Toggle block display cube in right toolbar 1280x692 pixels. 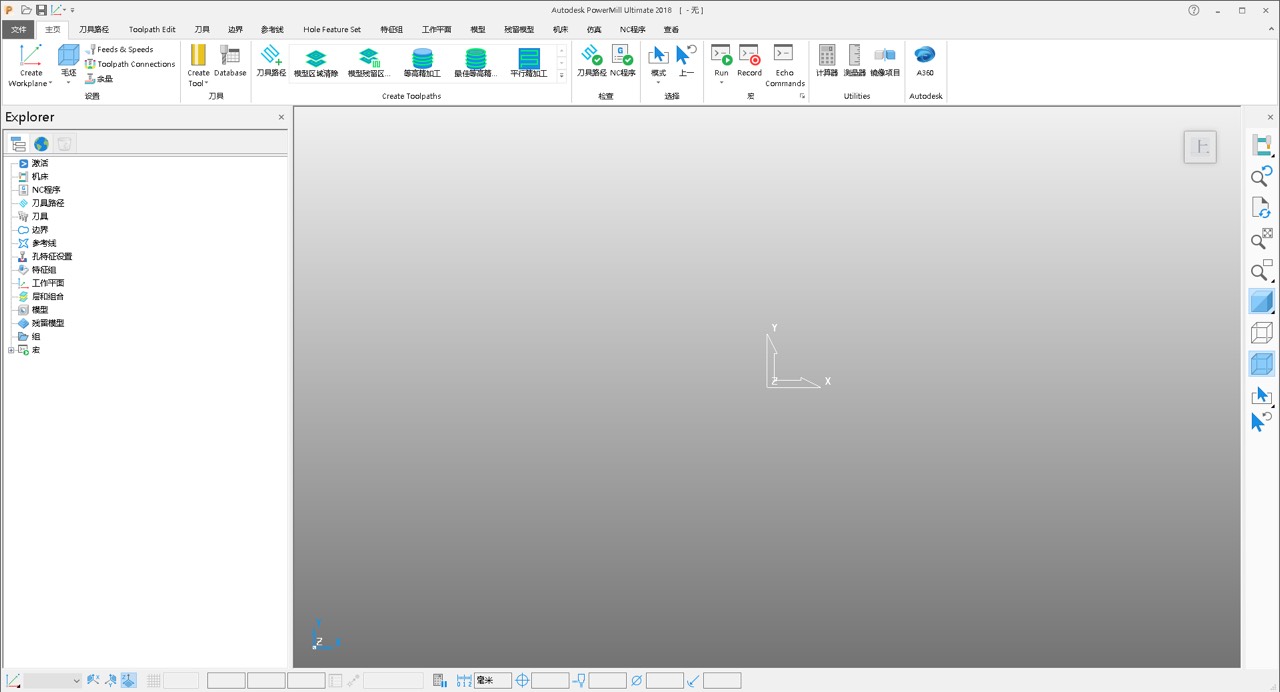pos(1262,364)
